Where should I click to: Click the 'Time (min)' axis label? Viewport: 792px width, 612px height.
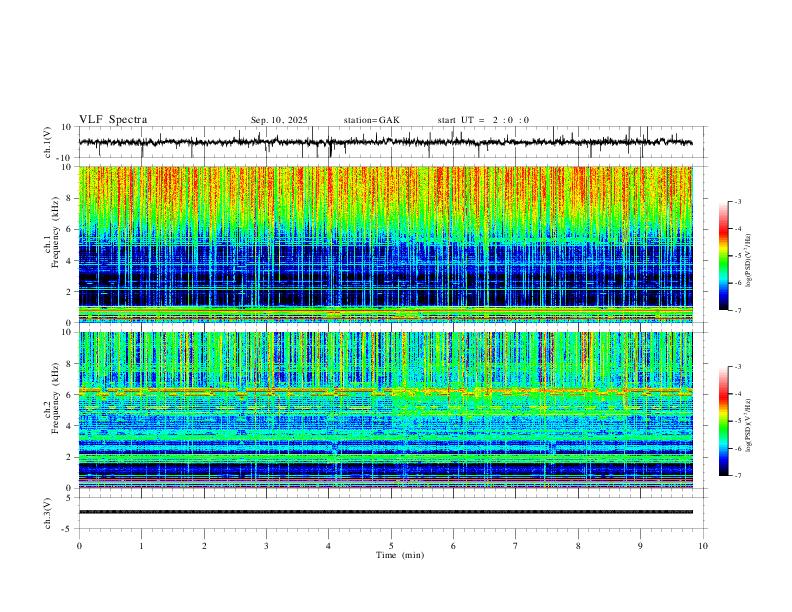coord(400,555)
